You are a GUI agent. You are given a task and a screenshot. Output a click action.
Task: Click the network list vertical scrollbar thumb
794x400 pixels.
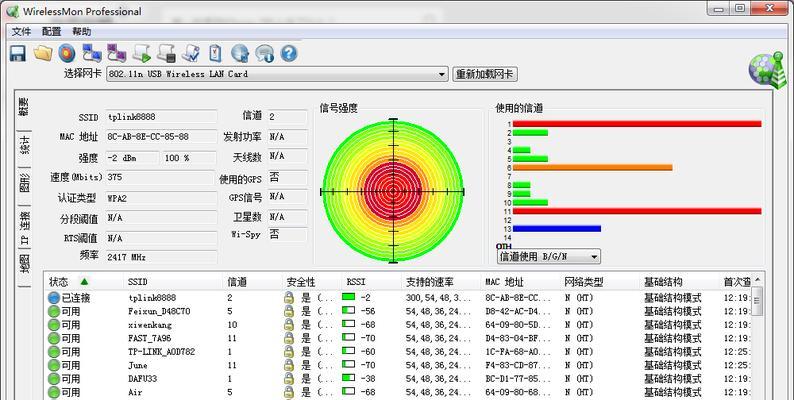[758, 301]
